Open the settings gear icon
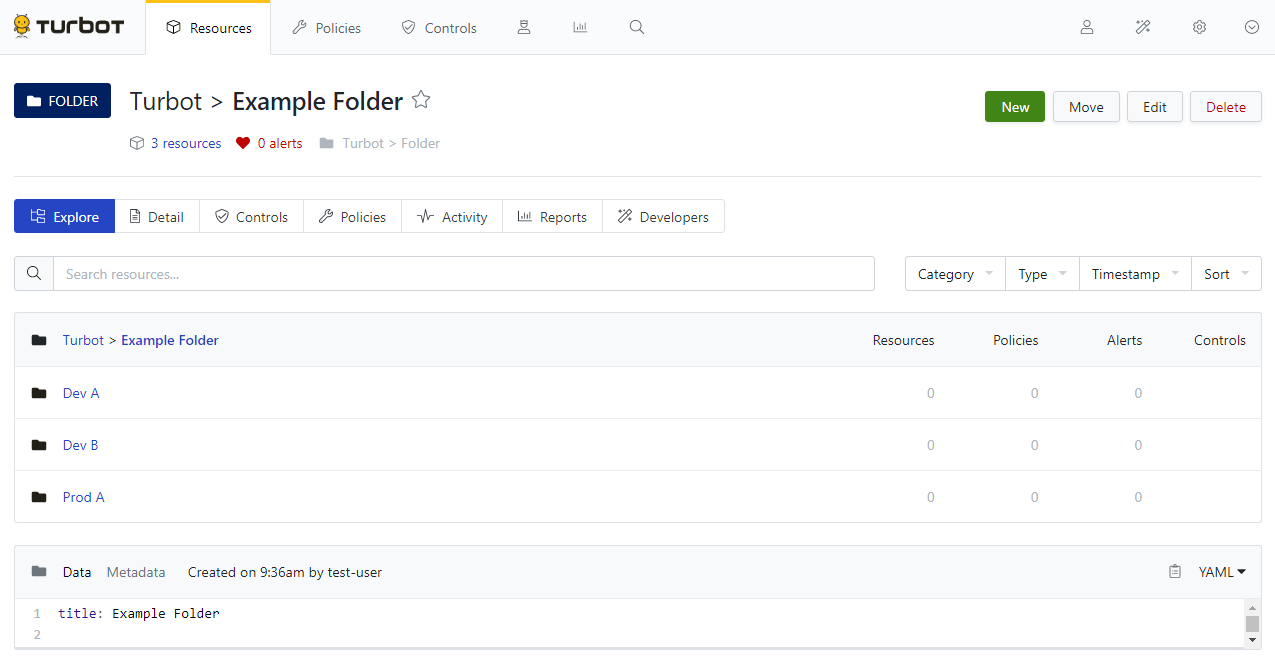 [x=1199, y=27]
